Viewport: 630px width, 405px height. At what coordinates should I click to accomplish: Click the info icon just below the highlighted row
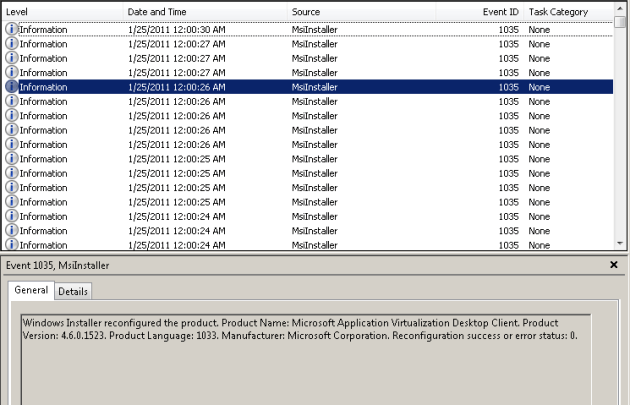(x=12, y=101)
